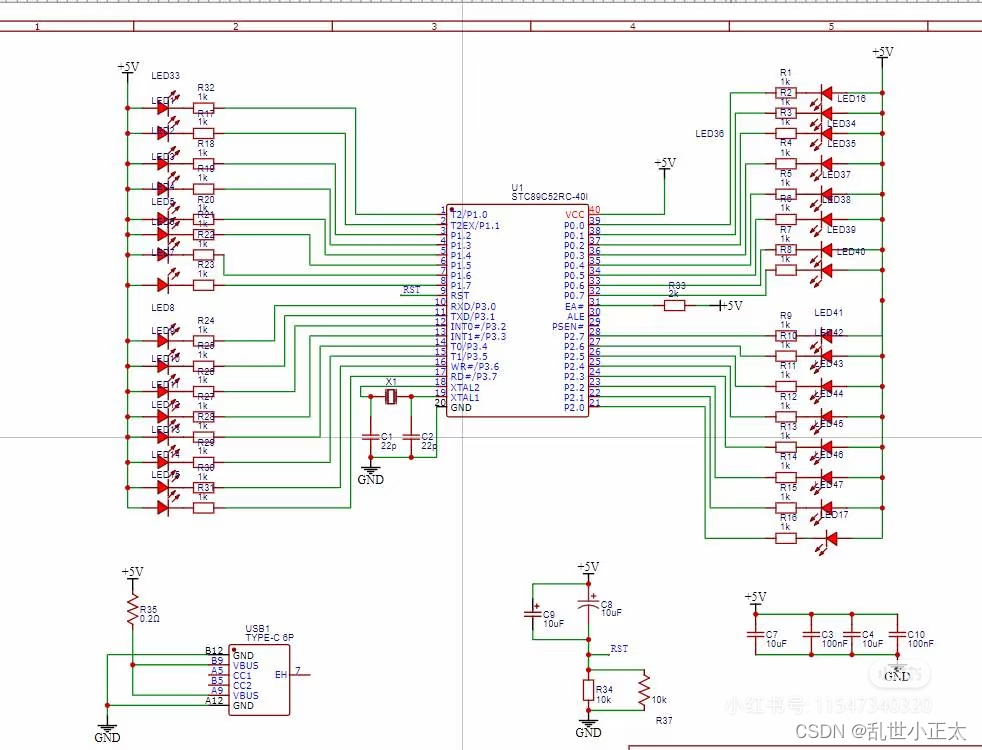
Task: Click the RST net label at pin 9
Action: click(x=412, y=290)
